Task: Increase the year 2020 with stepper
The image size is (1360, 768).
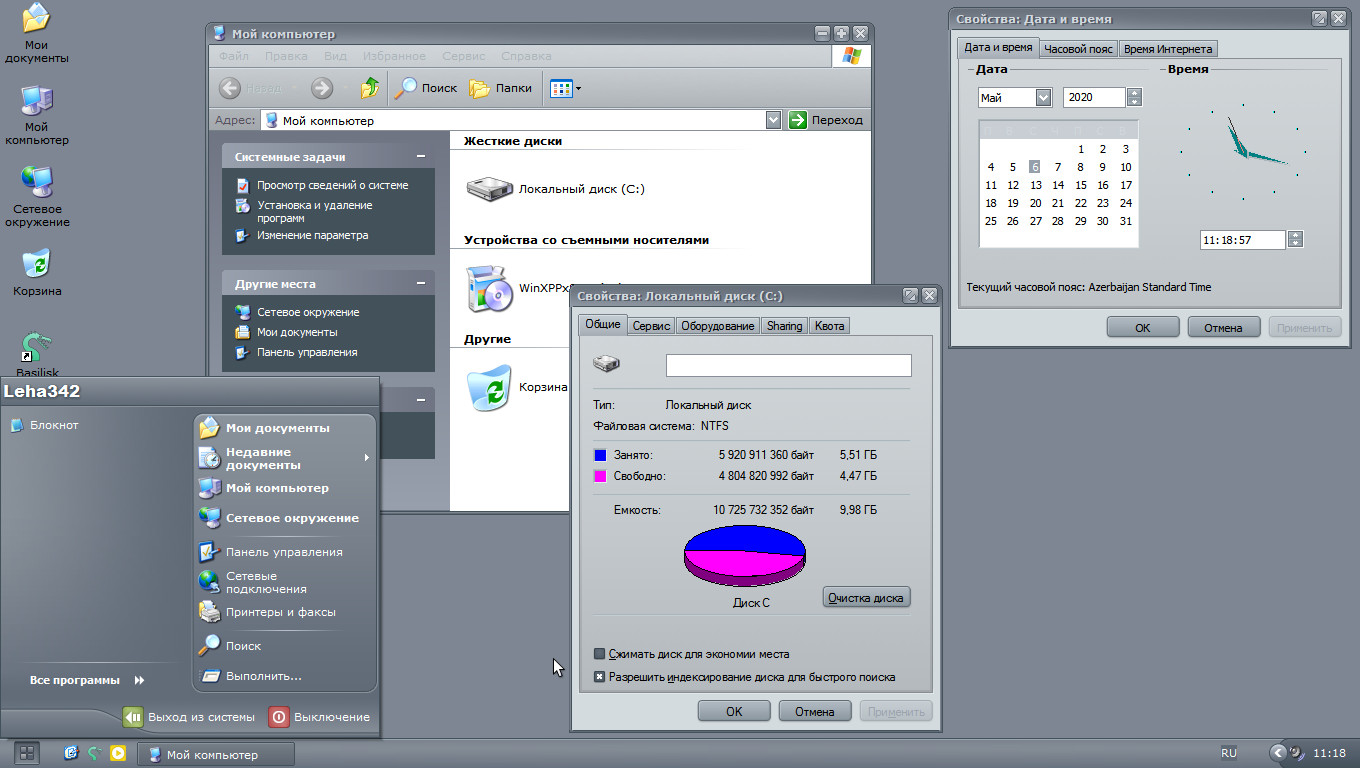Action: coord(1133,93)
